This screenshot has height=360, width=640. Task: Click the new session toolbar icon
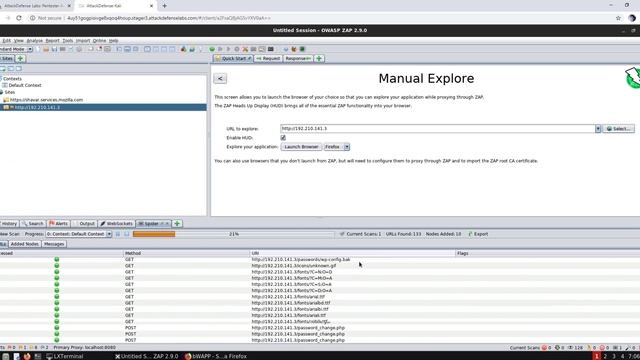38,49
